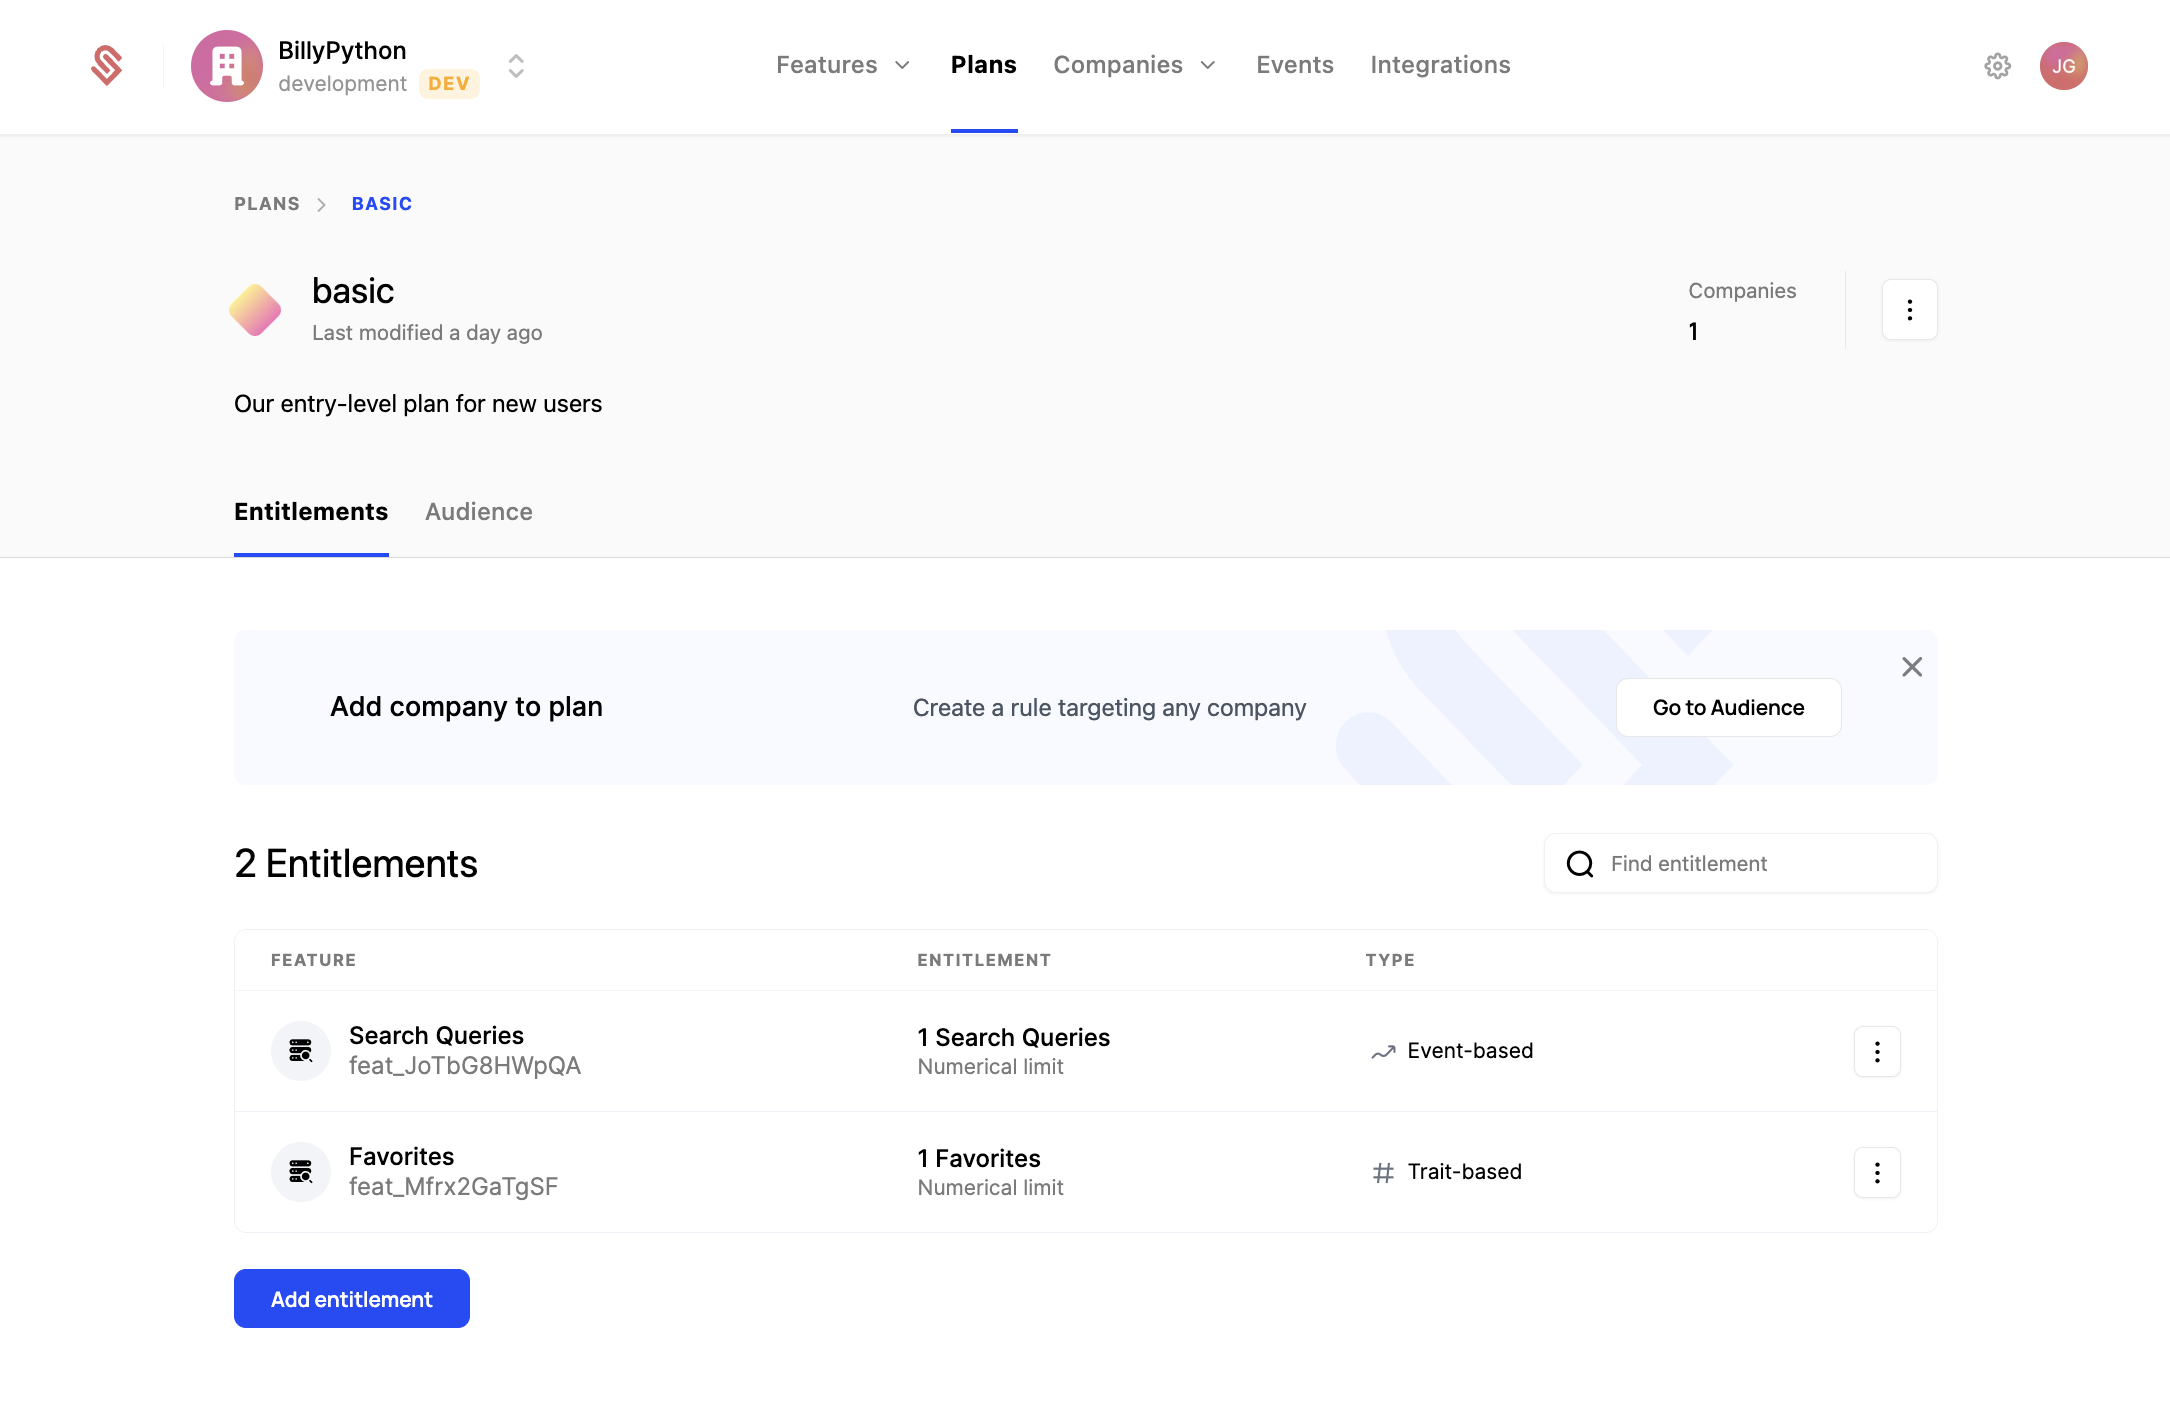Switch to the Audience tab
Image resolution: width=2170 pixels, height=1420 pixels.
tap(478, 512)
